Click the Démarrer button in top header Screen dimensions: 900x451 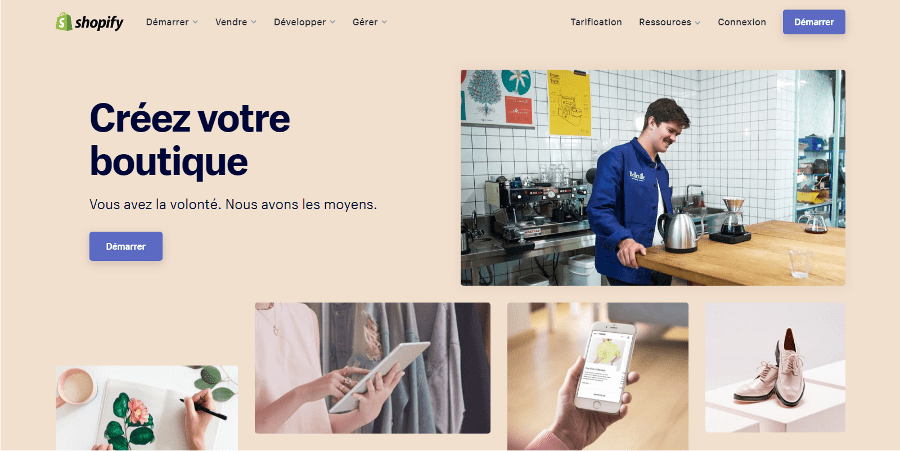(814, 22)
